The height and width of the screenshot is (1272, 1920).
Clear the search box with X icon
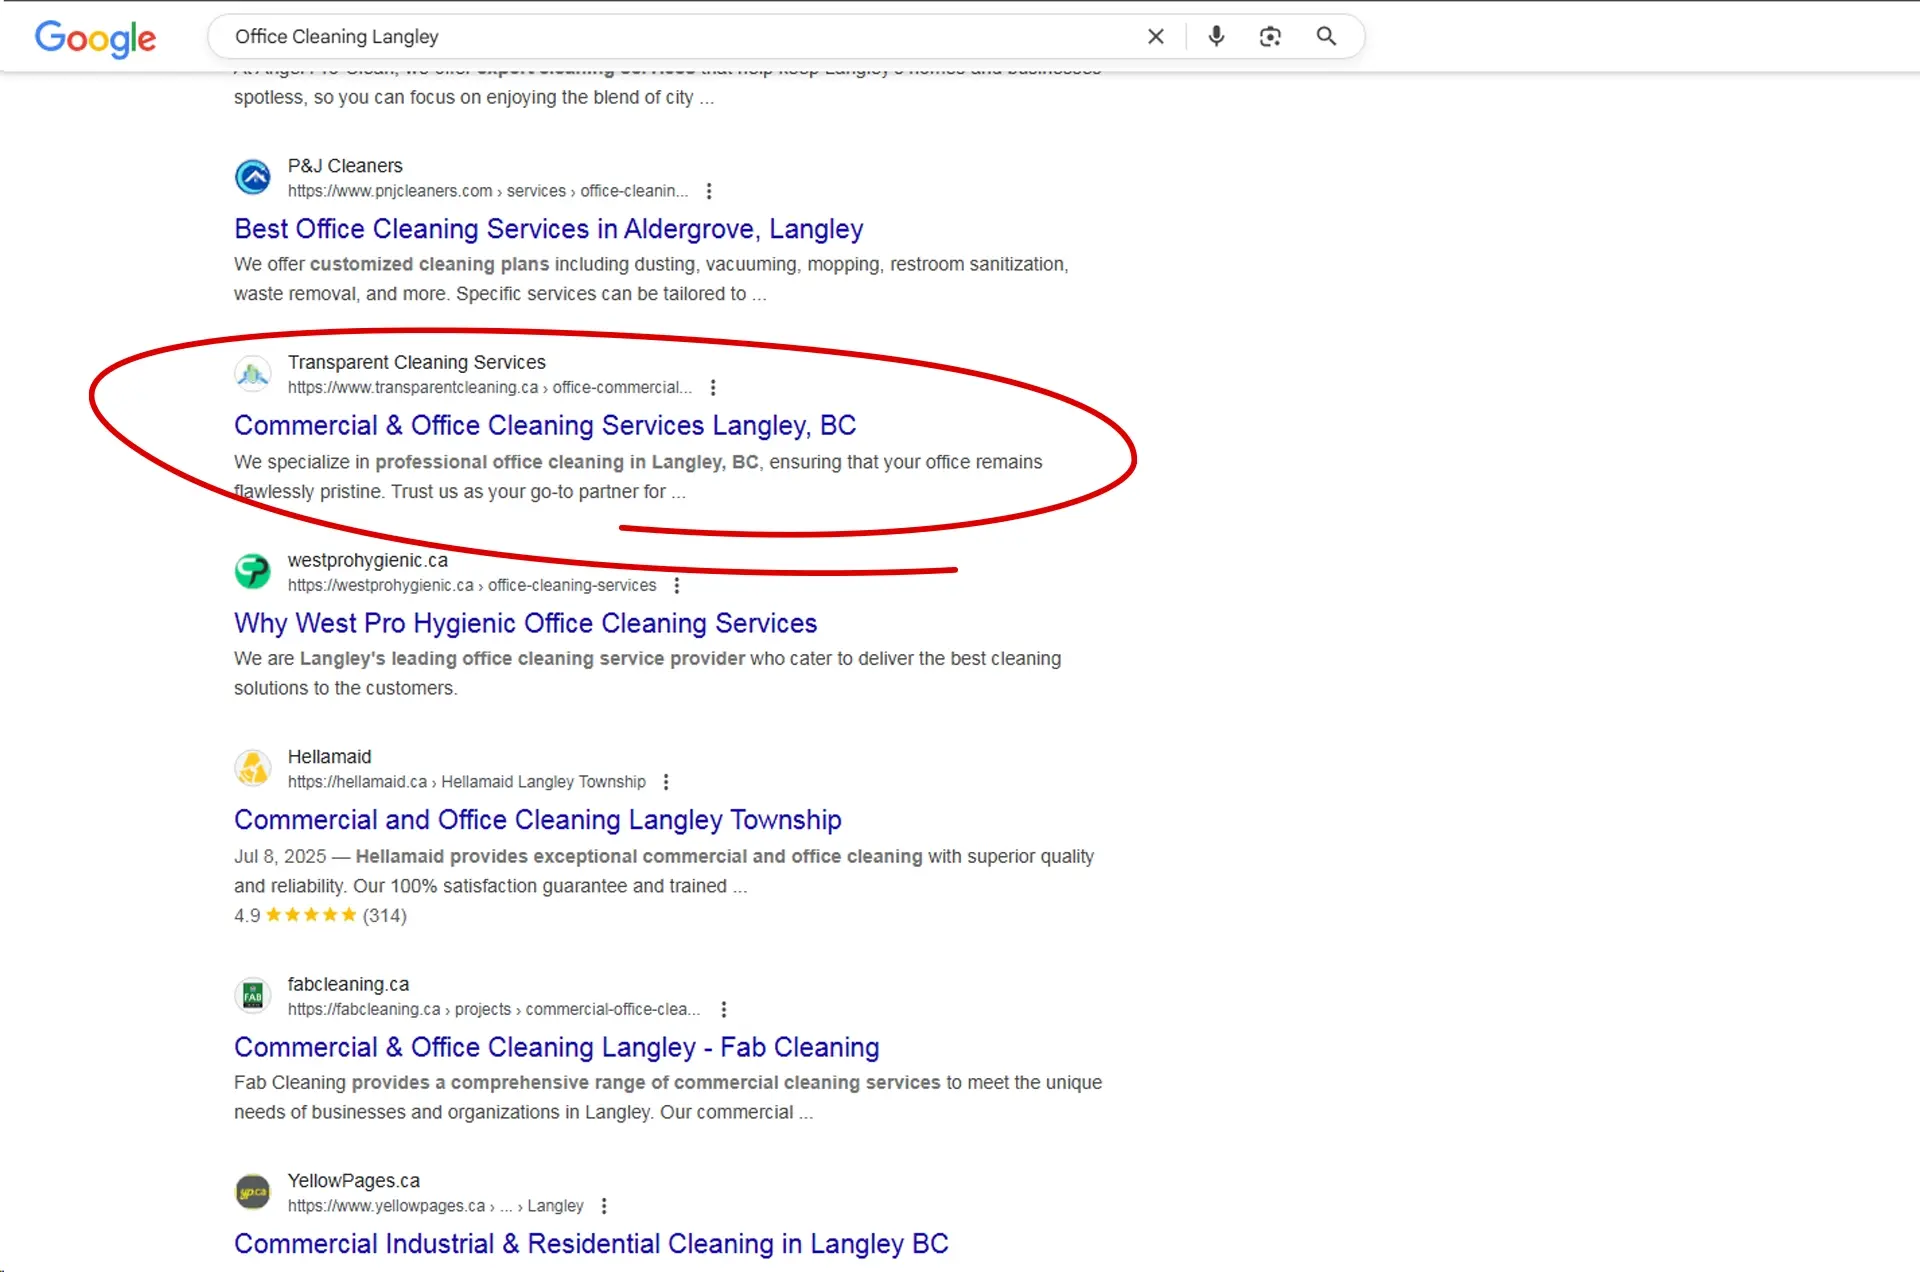click(1155, 36)
